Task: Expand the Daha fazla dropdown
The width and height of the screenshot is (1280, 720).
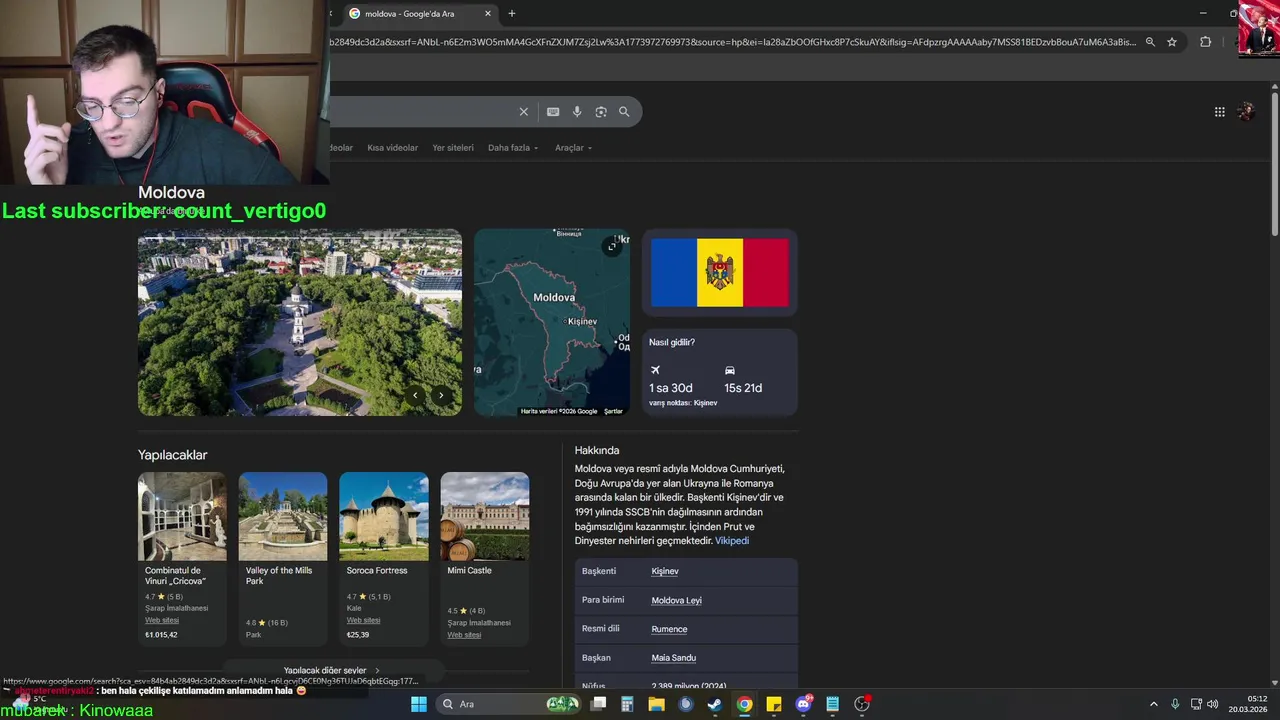Action: 513,148
